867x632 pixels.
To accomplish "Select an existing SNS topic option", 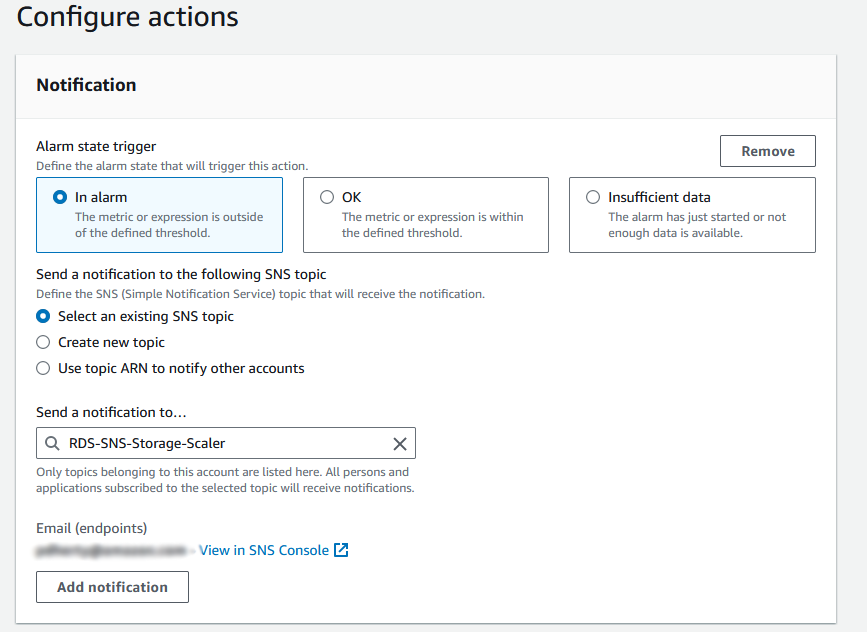I will [x=43, y=315].
